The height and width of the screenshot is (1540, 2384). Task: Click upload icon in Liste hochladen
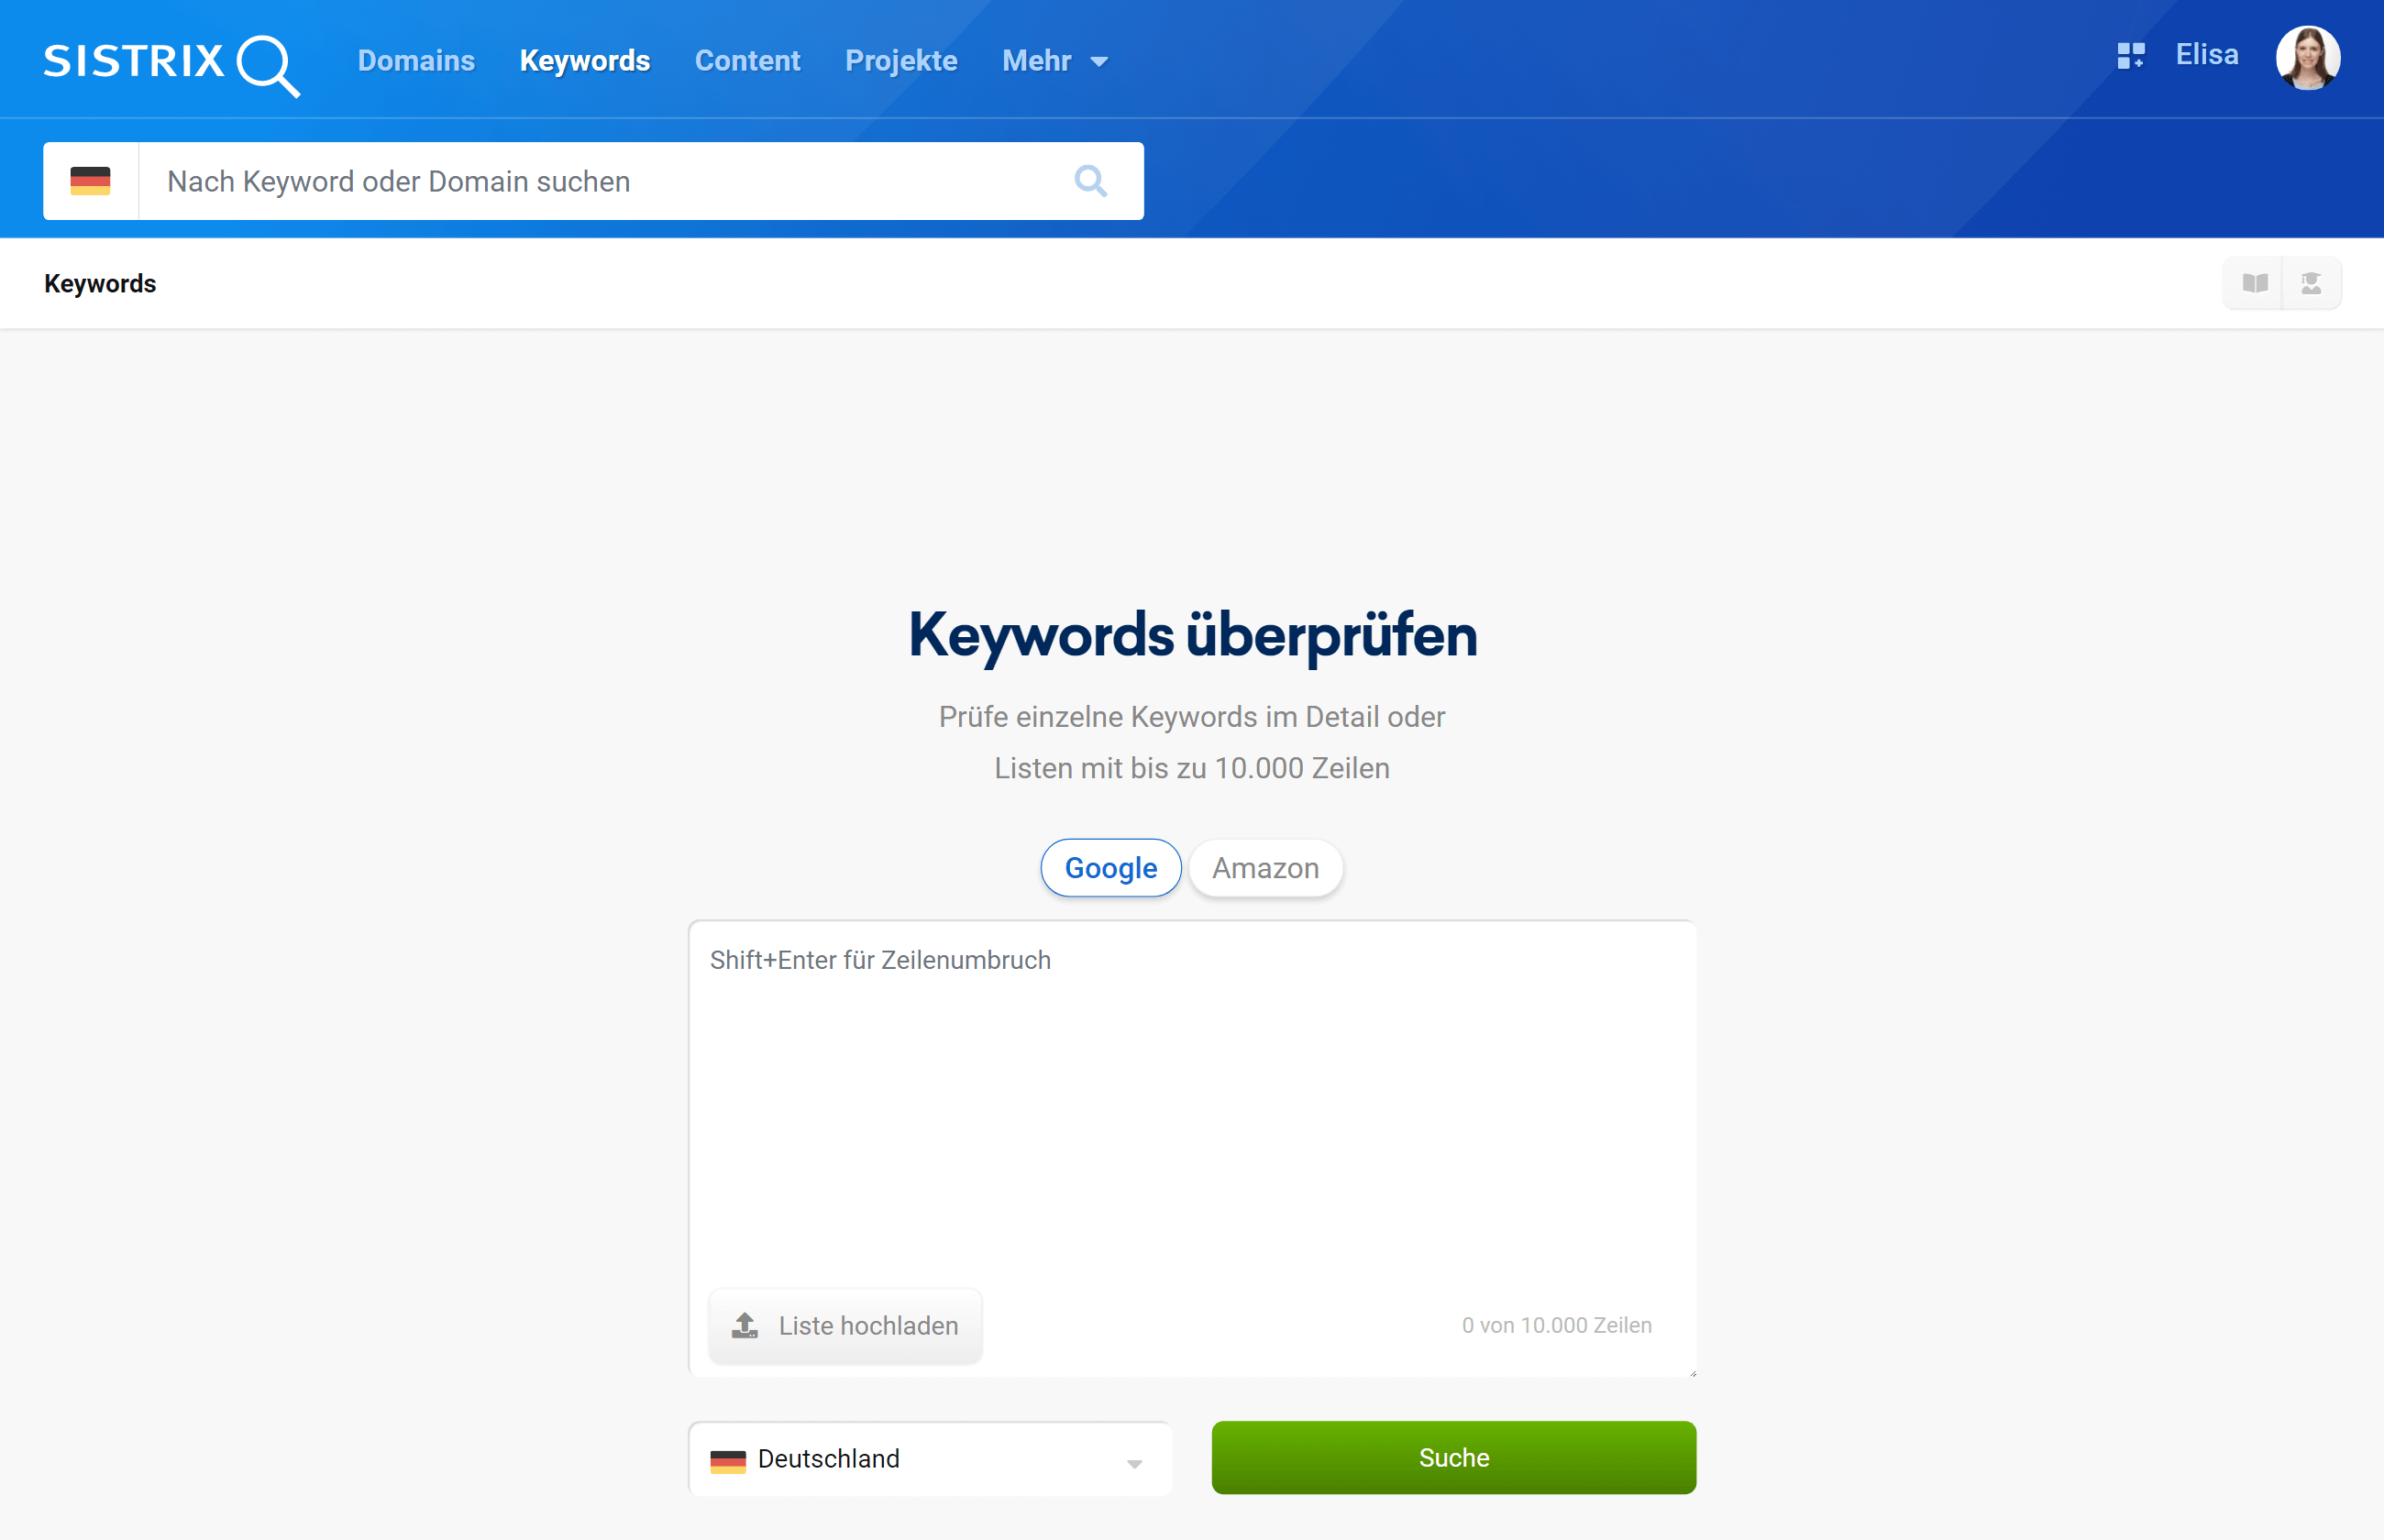point(745,1325)
